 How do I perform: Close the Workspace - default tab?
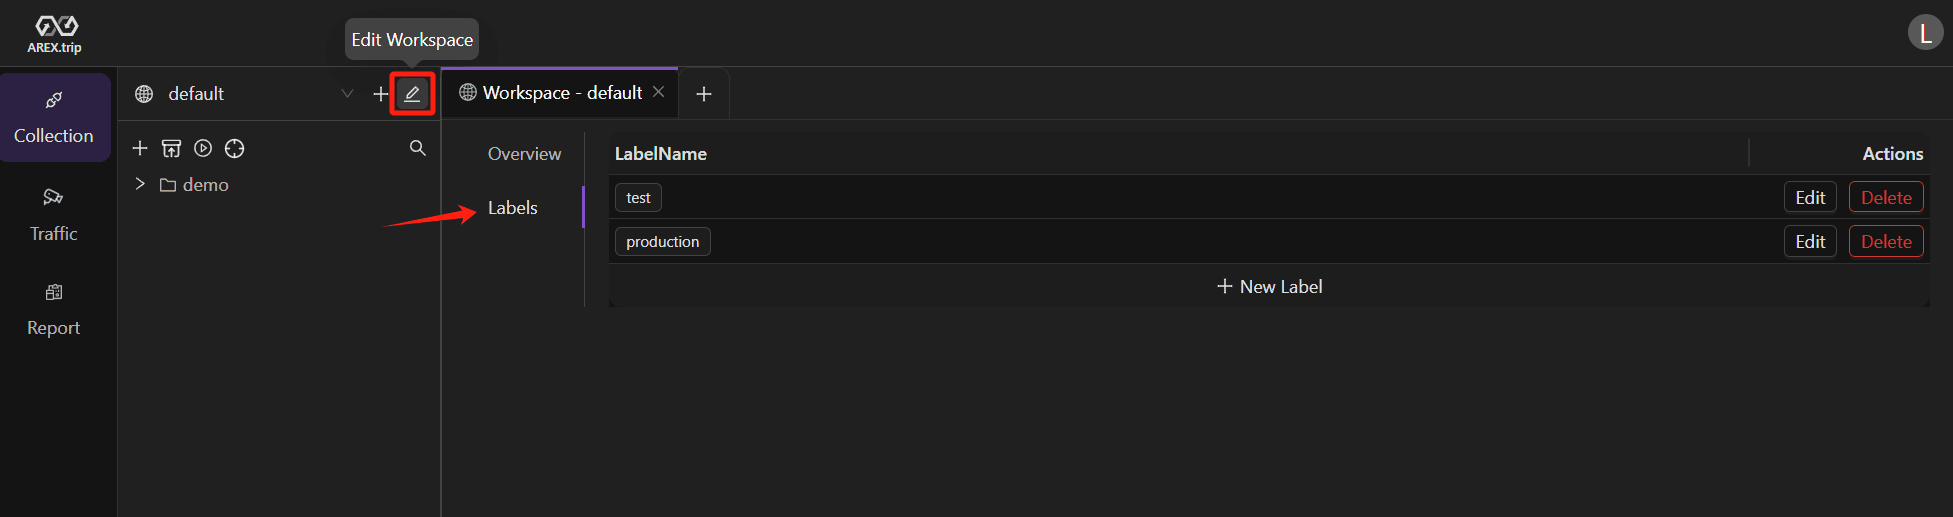coord(658,92)
